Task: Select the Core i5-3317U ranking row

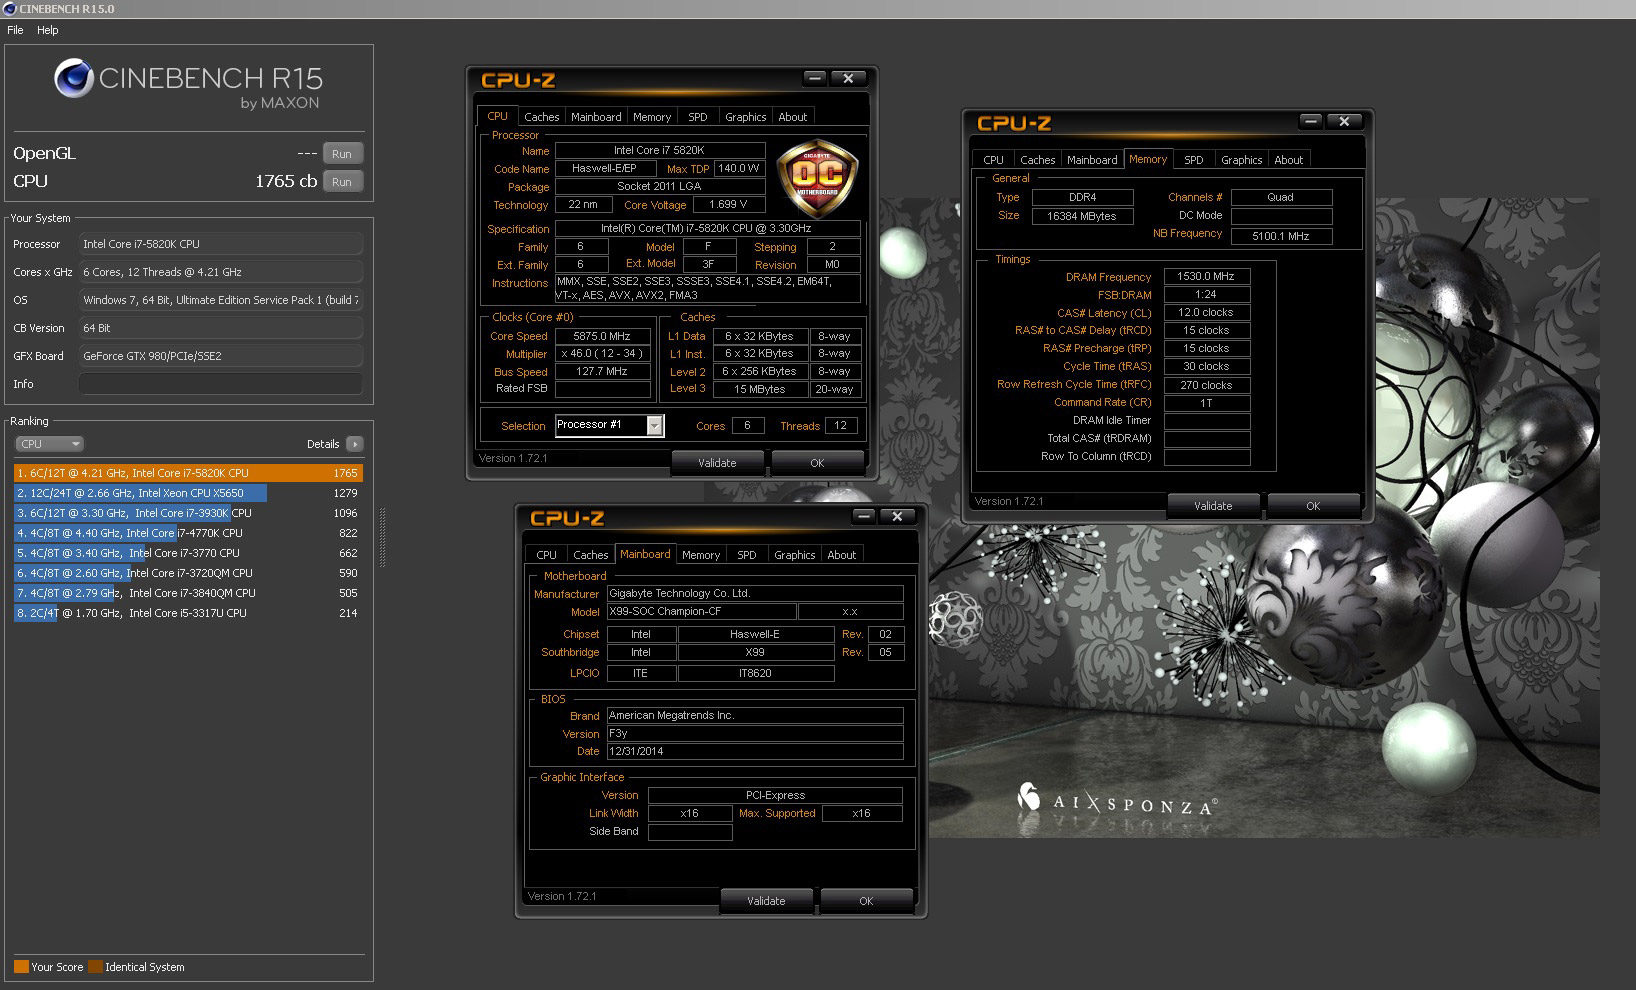Action: (188, 613)
